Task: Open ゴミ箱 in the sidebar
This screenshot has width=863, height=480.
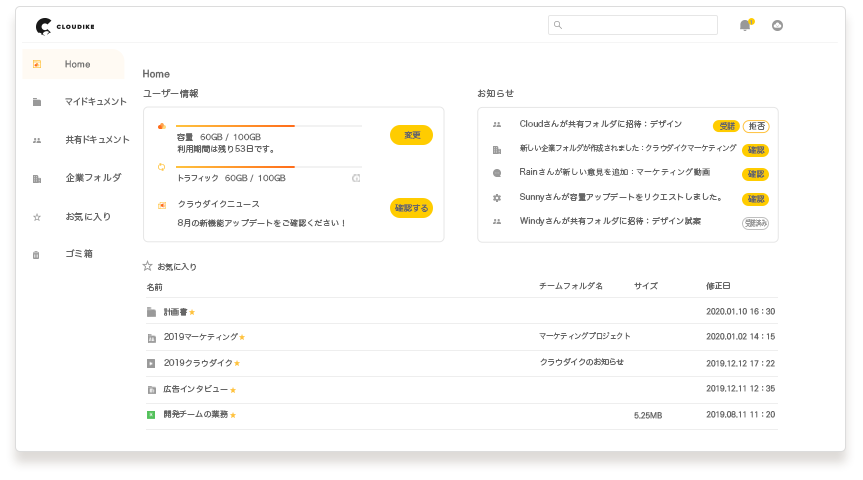Action: coord(79,254)
